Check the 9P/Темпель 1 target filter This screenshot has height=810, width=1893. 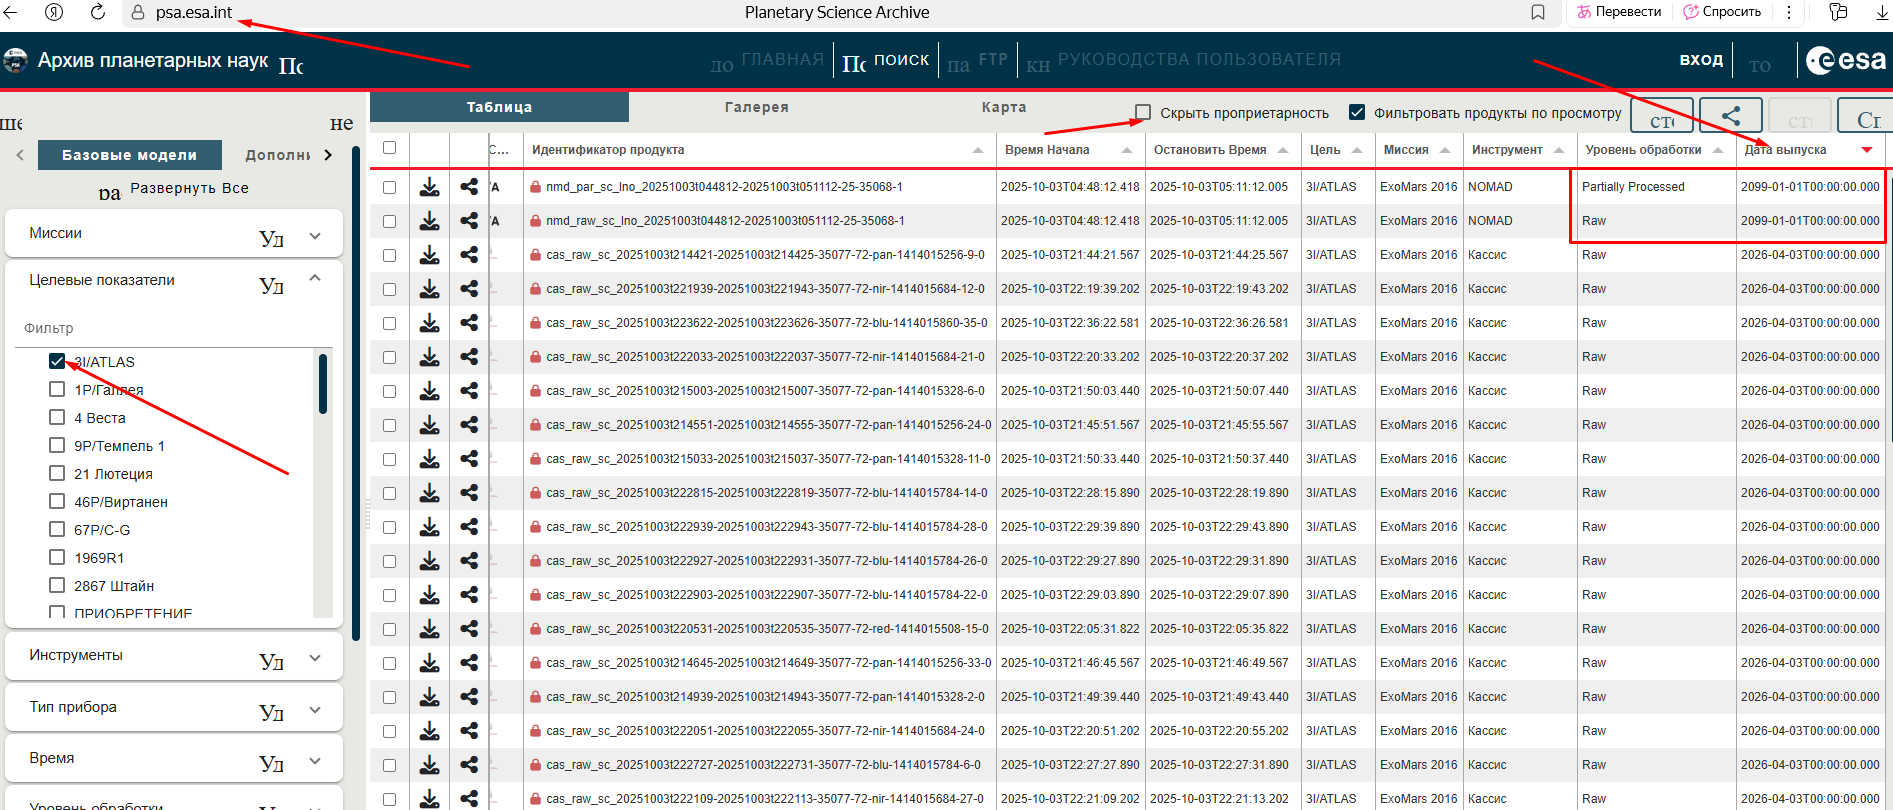coord(57,445)
